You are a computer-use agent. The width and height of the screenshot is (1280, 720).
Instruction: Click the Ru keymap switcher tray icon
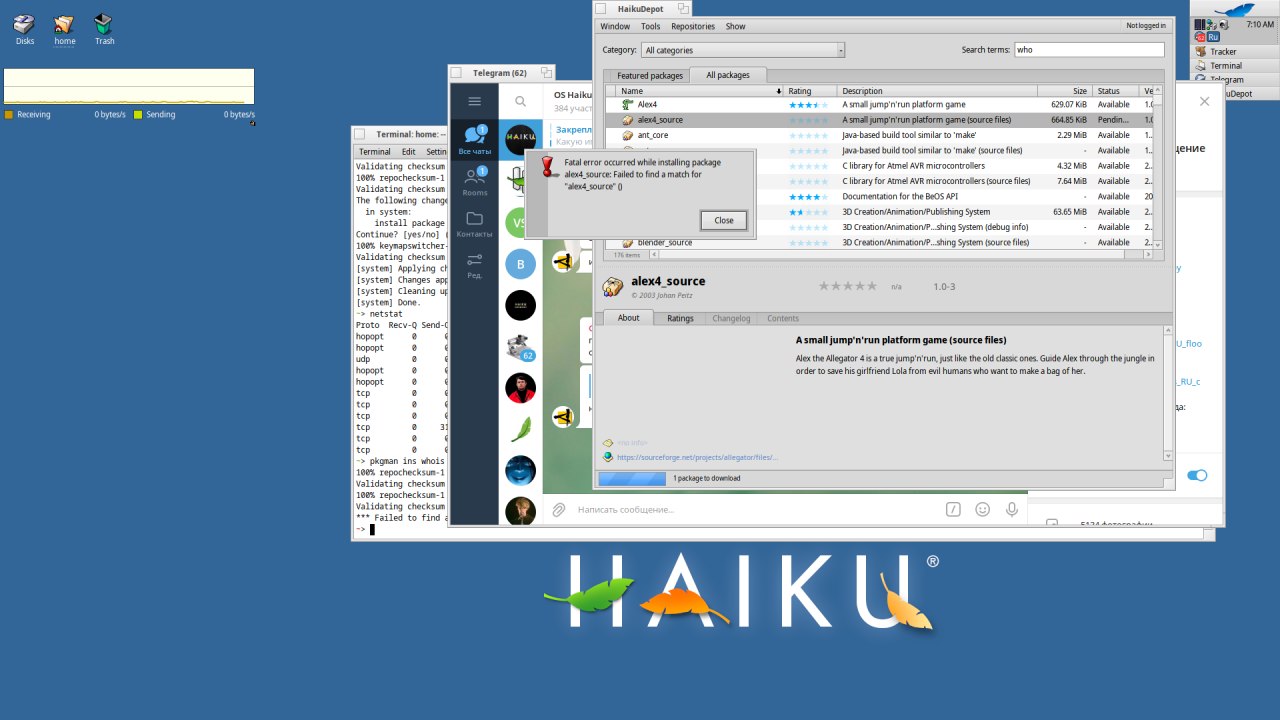tap(1213, 37)
